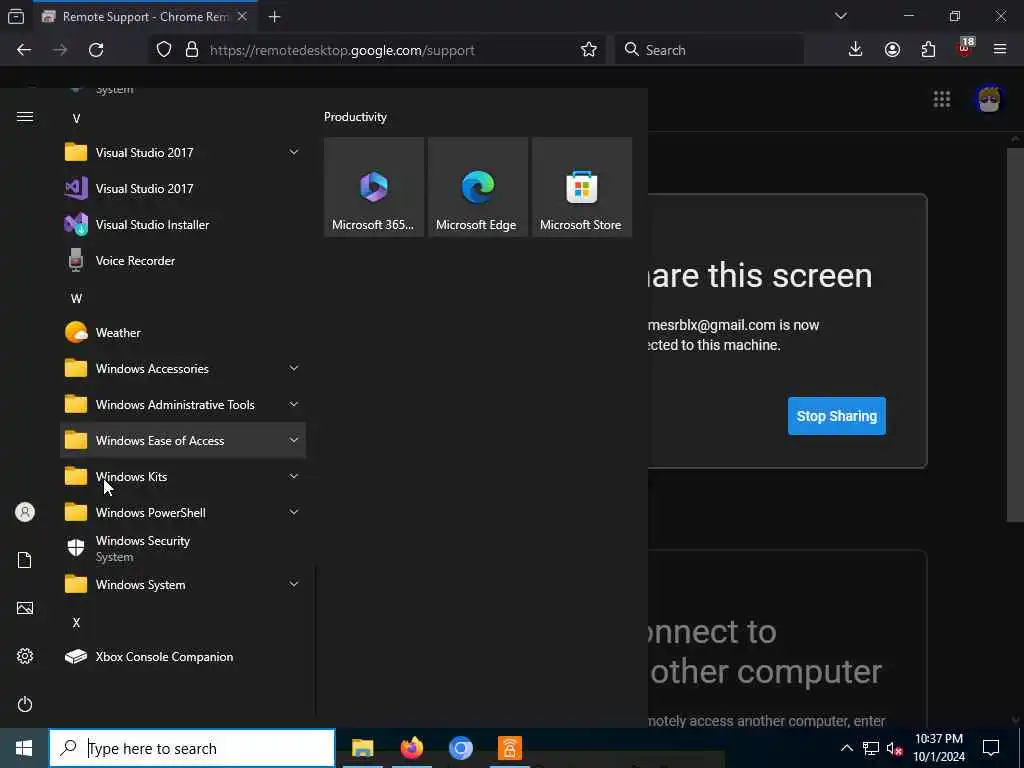Viewport: 1024px width, 768px height.
Task: Reload the current page
Action: pos(96,50)
